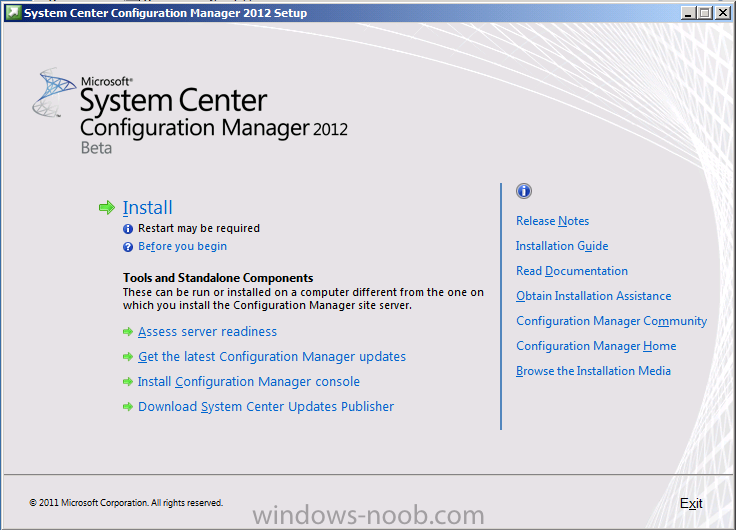Get the latest Configuration Manager updates
This screenshot has height=530, width=736.
tap(272, 357)
